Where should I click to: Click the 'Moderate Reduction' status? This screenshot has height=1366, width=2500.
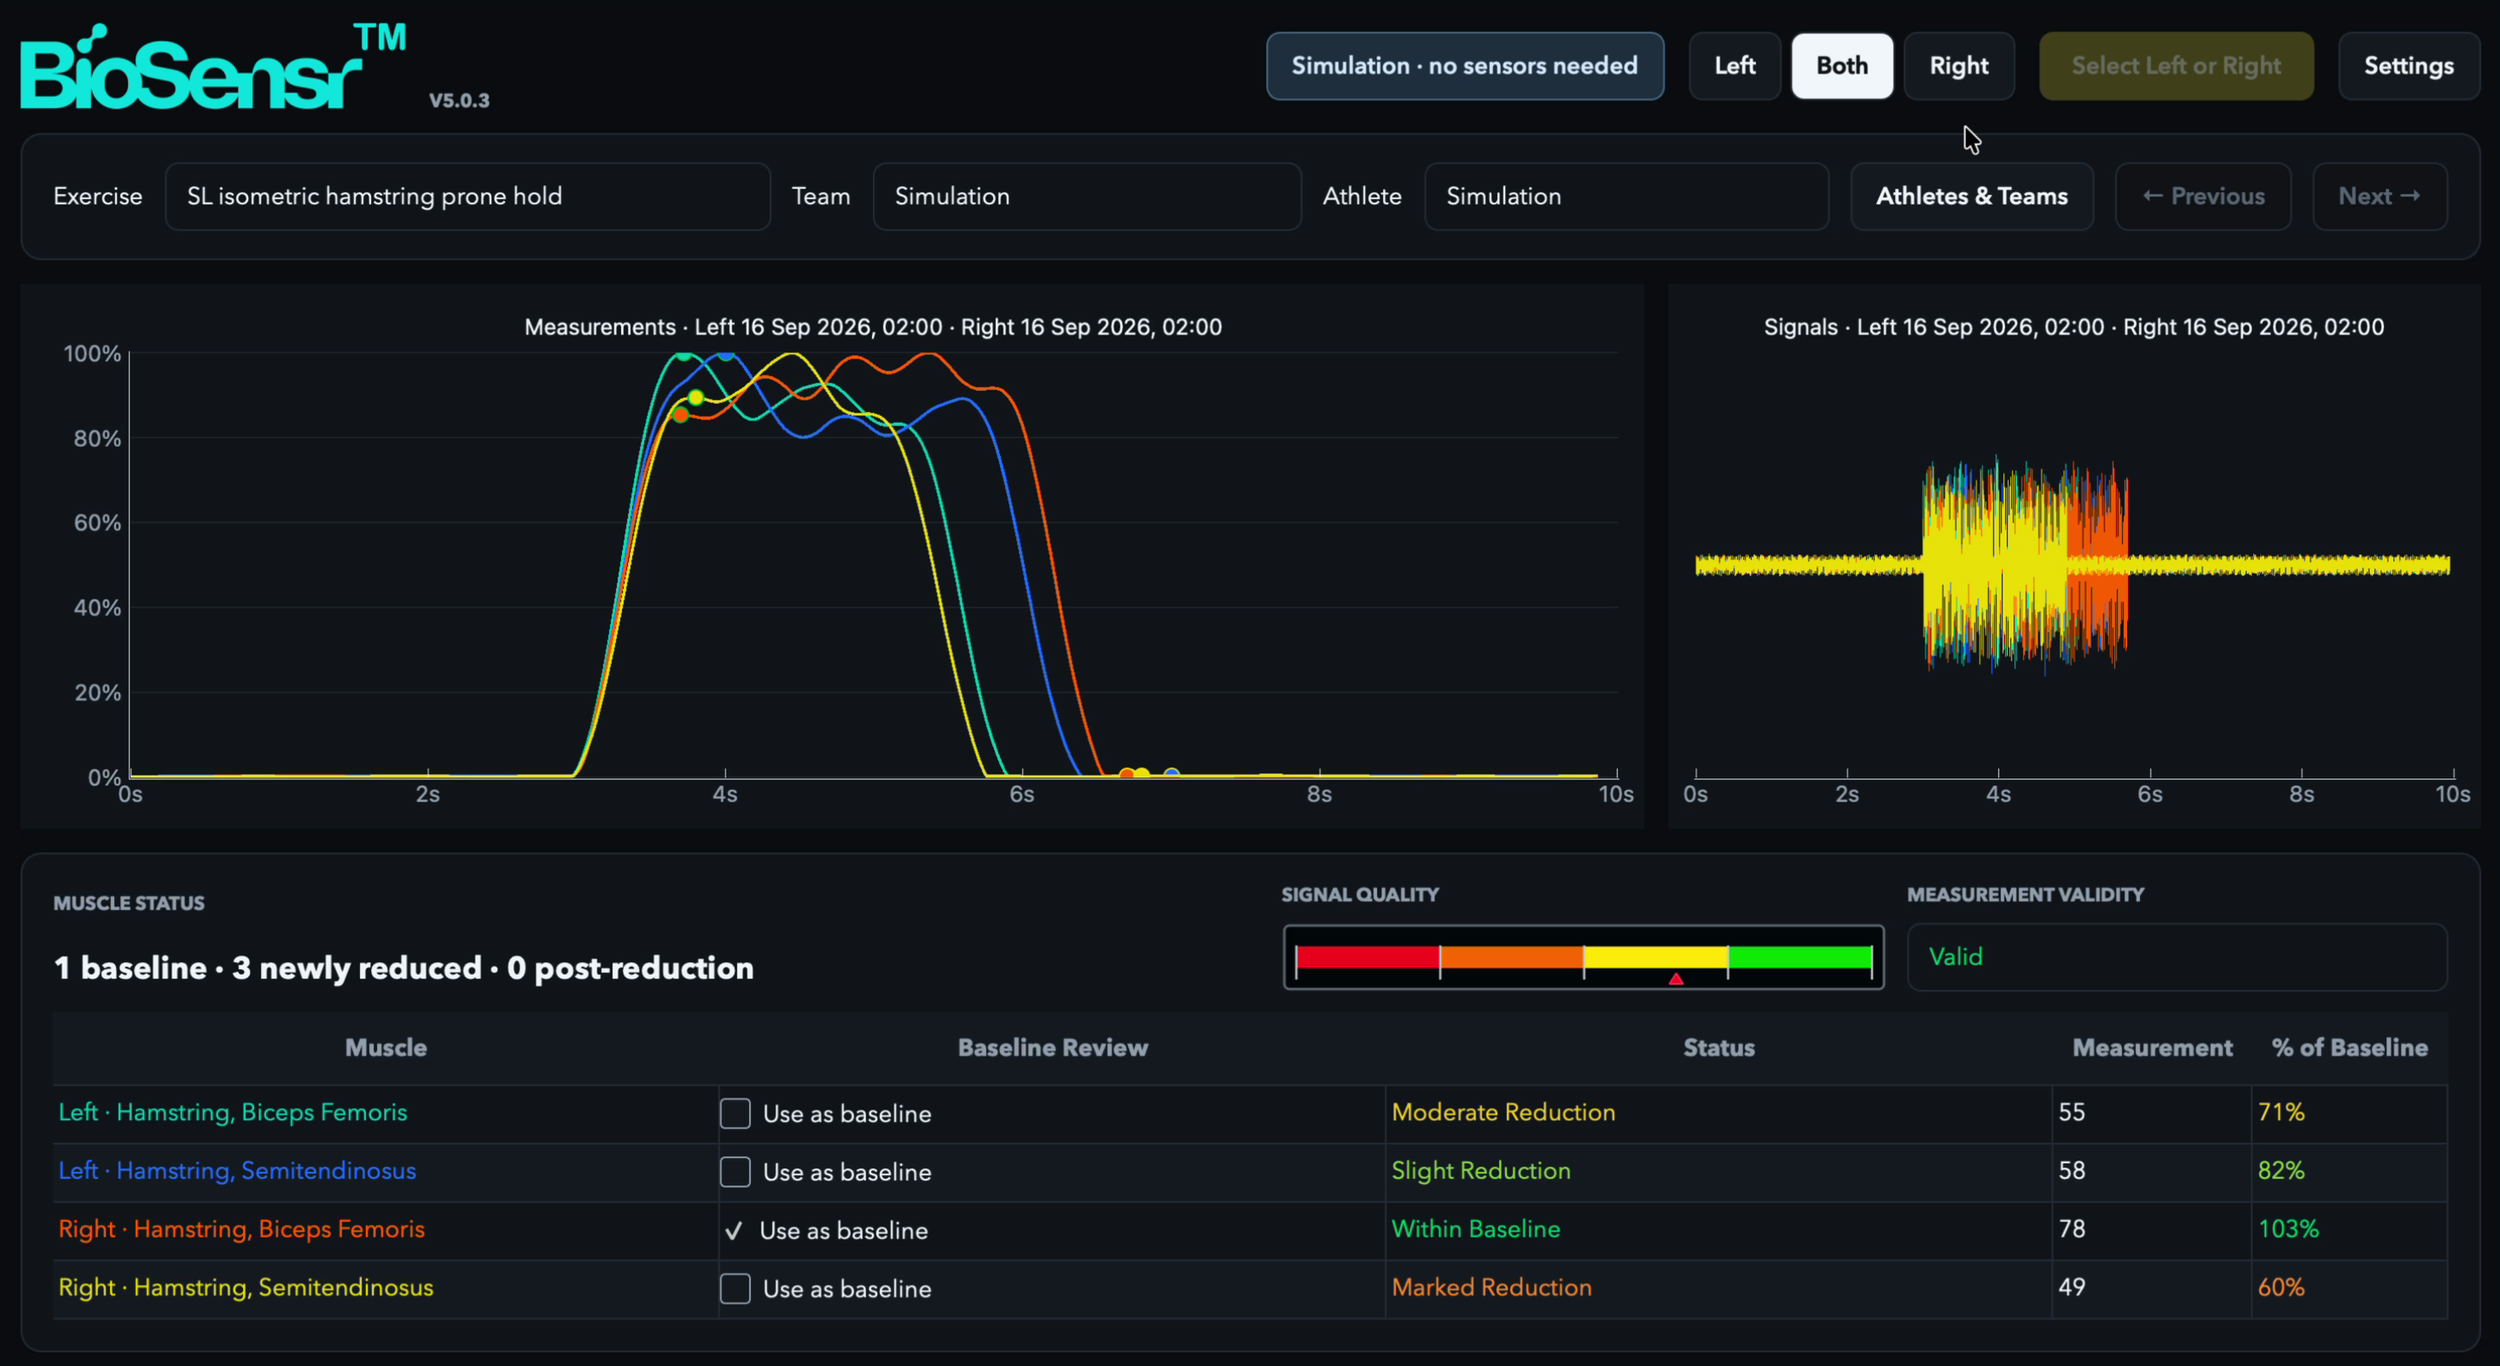pyautogui.click(x=1503, y=1112)
